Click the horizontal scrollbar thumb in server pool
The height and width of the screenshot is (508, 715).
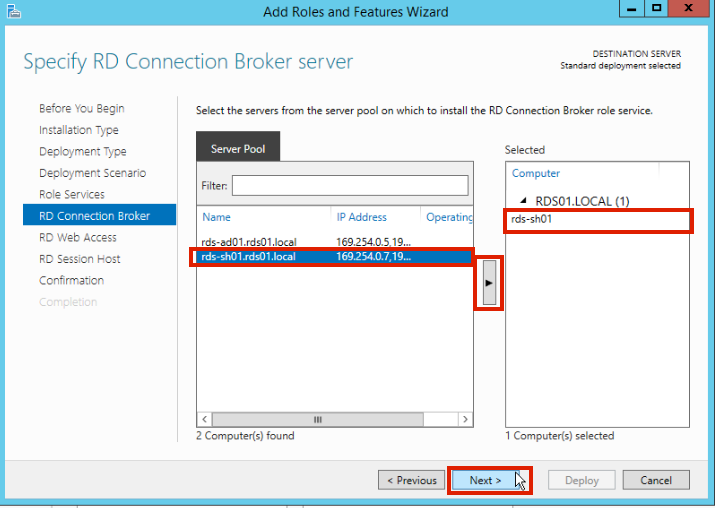pos(318,419)
